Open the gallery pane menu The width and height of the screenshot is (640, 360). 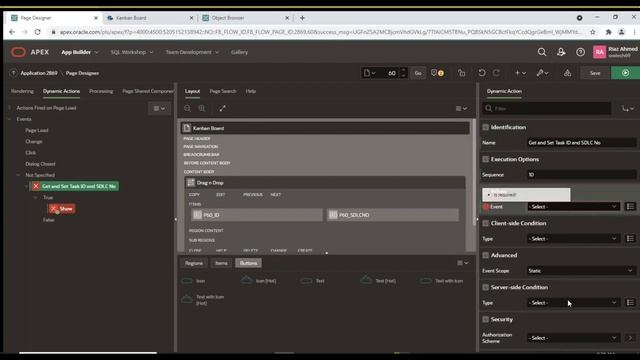click(462, 263)
